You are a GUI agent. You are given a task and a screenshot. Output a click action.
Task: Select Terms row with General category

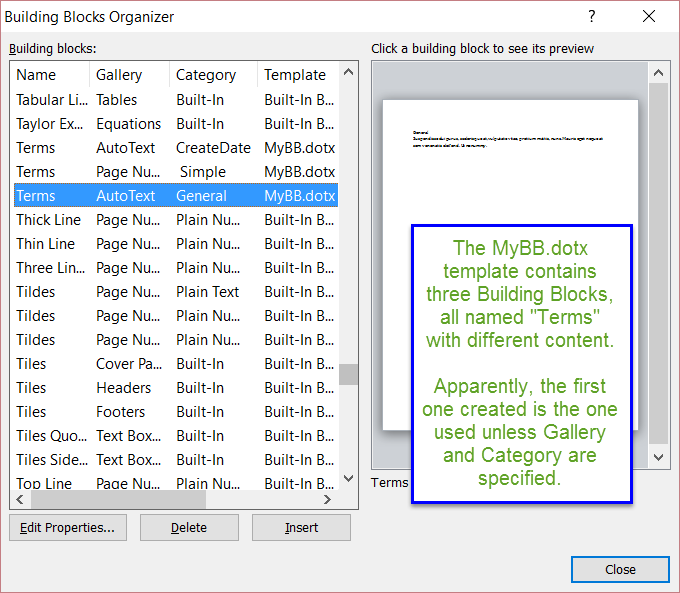176,196
